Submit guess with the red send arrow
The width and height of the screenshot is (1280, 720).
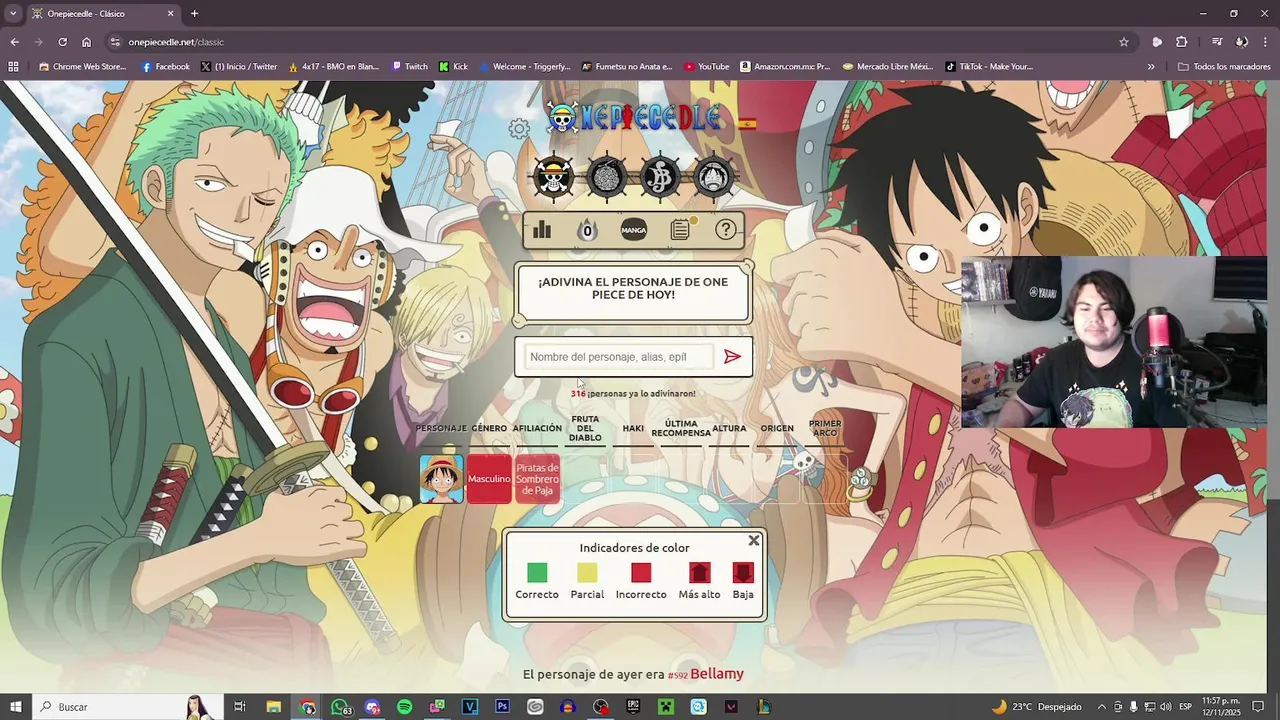(x=732, y=357)
